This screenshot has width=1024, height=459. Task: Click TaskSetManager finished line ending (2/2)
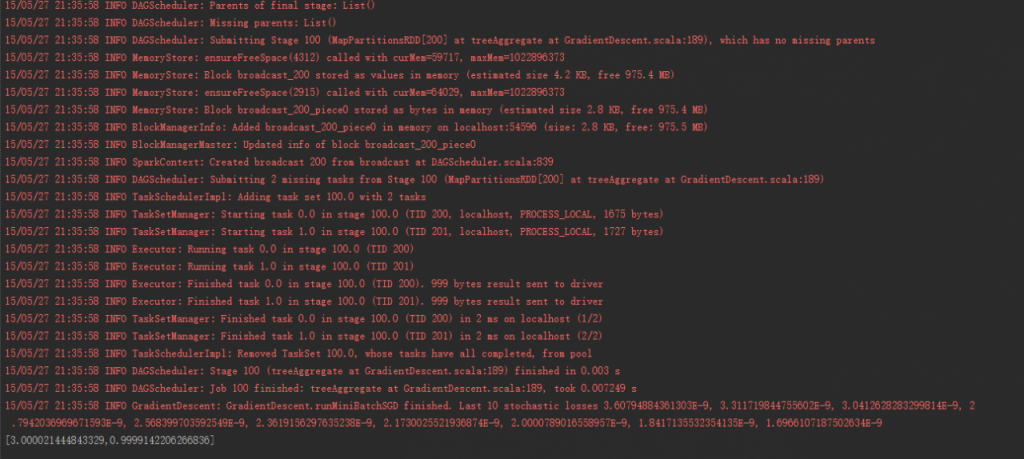coord(304,336)
